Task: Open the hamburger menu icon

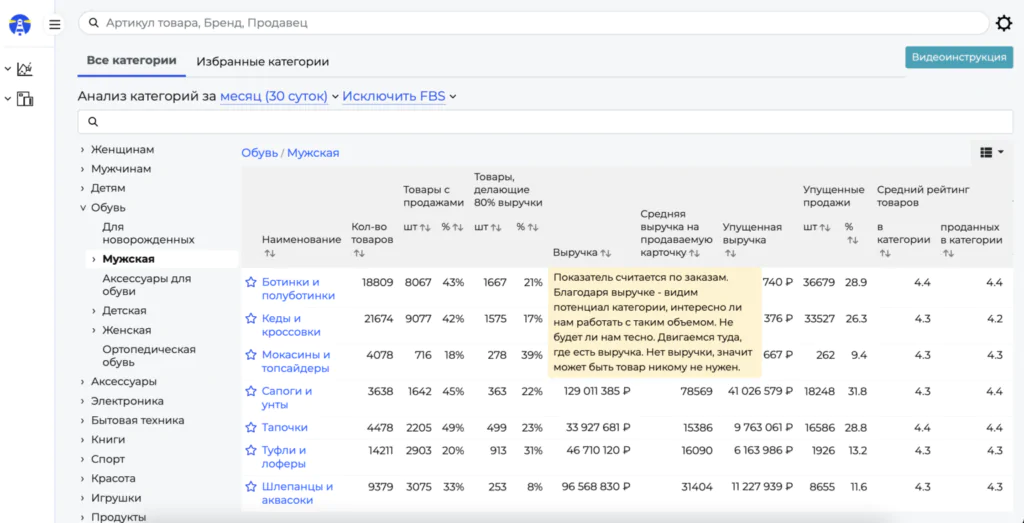Action: [55, 24]
